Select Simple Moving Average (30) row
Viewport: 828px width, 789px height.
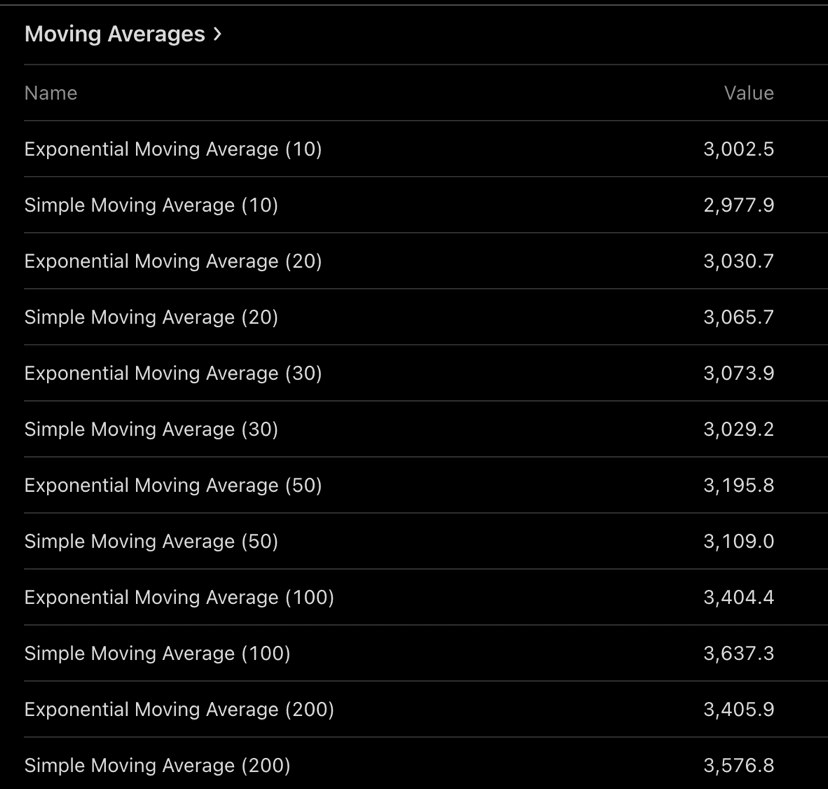[x=151, y=429]
